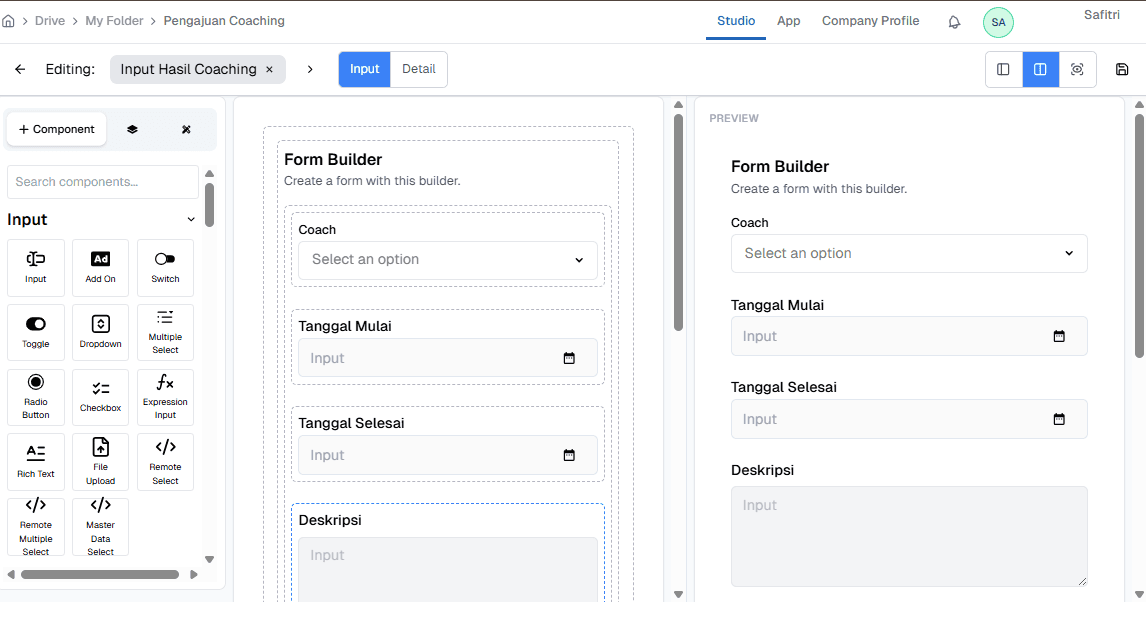Add a File Upload component
Viewport: 1146px width, 631px height.
100,461
